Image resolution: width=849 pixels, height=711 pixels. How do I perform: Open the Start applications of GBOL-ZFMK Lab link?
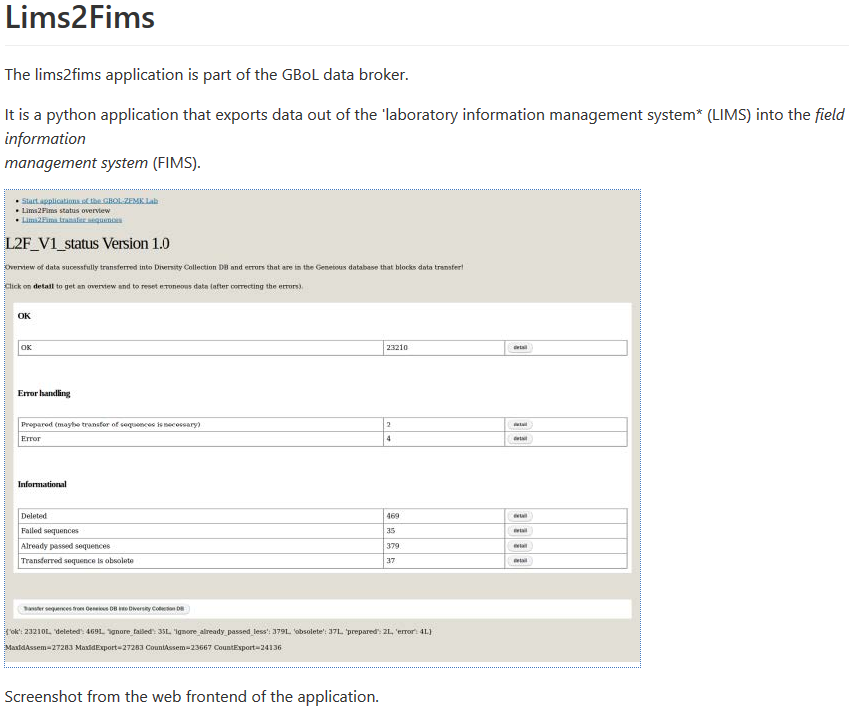coord(89,201)
